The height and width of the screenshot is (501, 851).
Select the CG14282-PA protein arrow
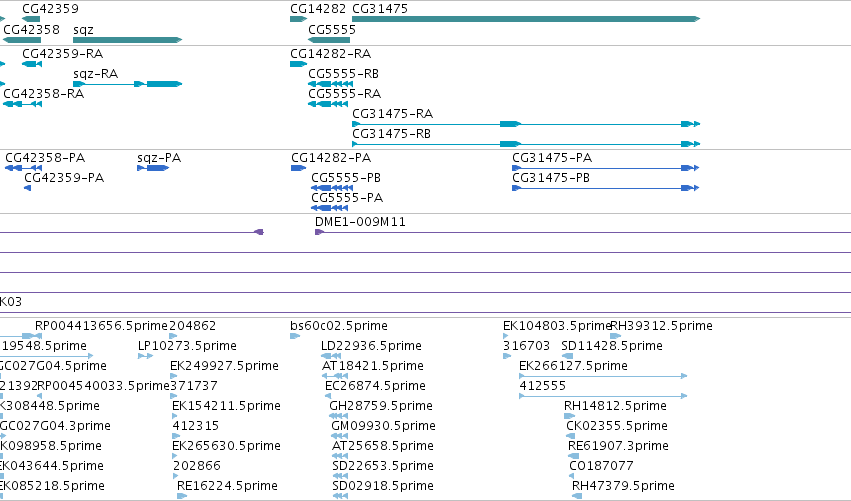299,168
